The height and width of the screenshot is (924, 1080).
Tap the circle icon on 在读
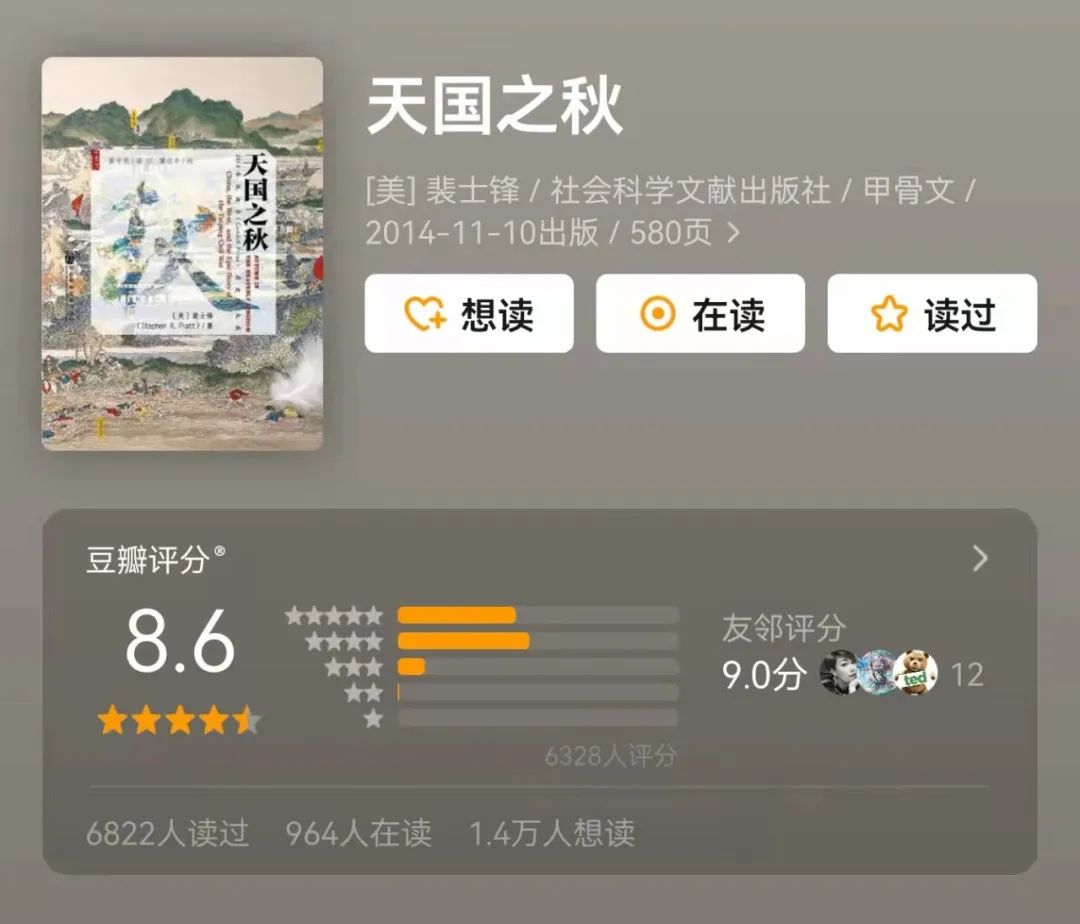(x=658, y=314)
